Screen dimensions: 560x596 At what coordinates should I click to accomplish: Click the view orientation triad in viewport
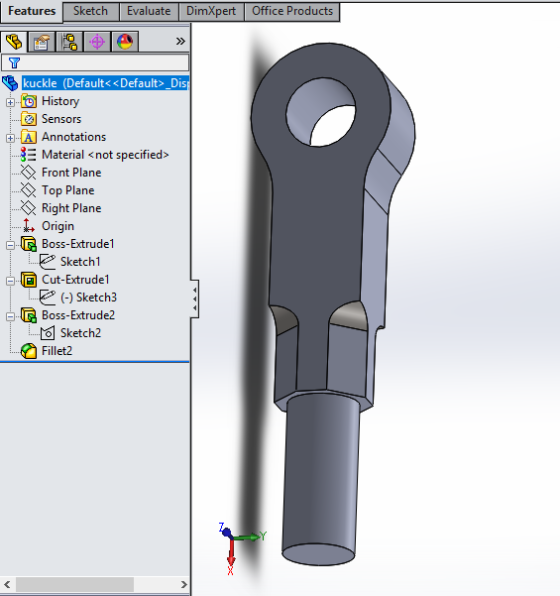(x=242, y=548)
